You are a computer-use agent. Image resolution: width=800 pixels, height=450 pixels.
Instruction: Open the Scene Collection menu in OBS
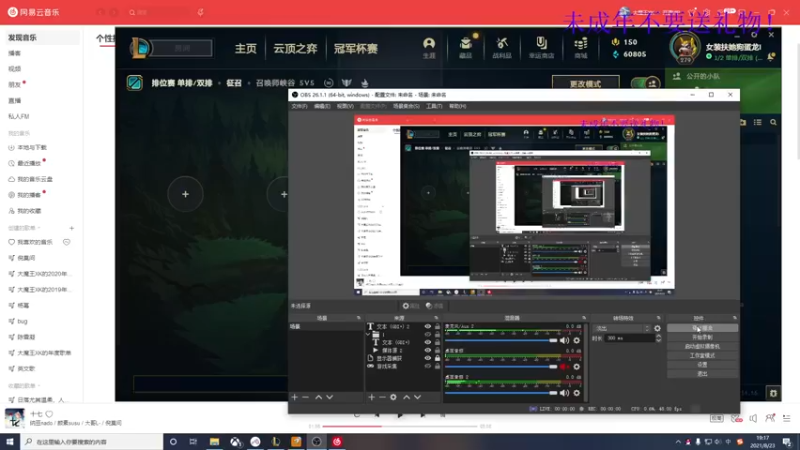pyautogui.click(x=406, y=106)
